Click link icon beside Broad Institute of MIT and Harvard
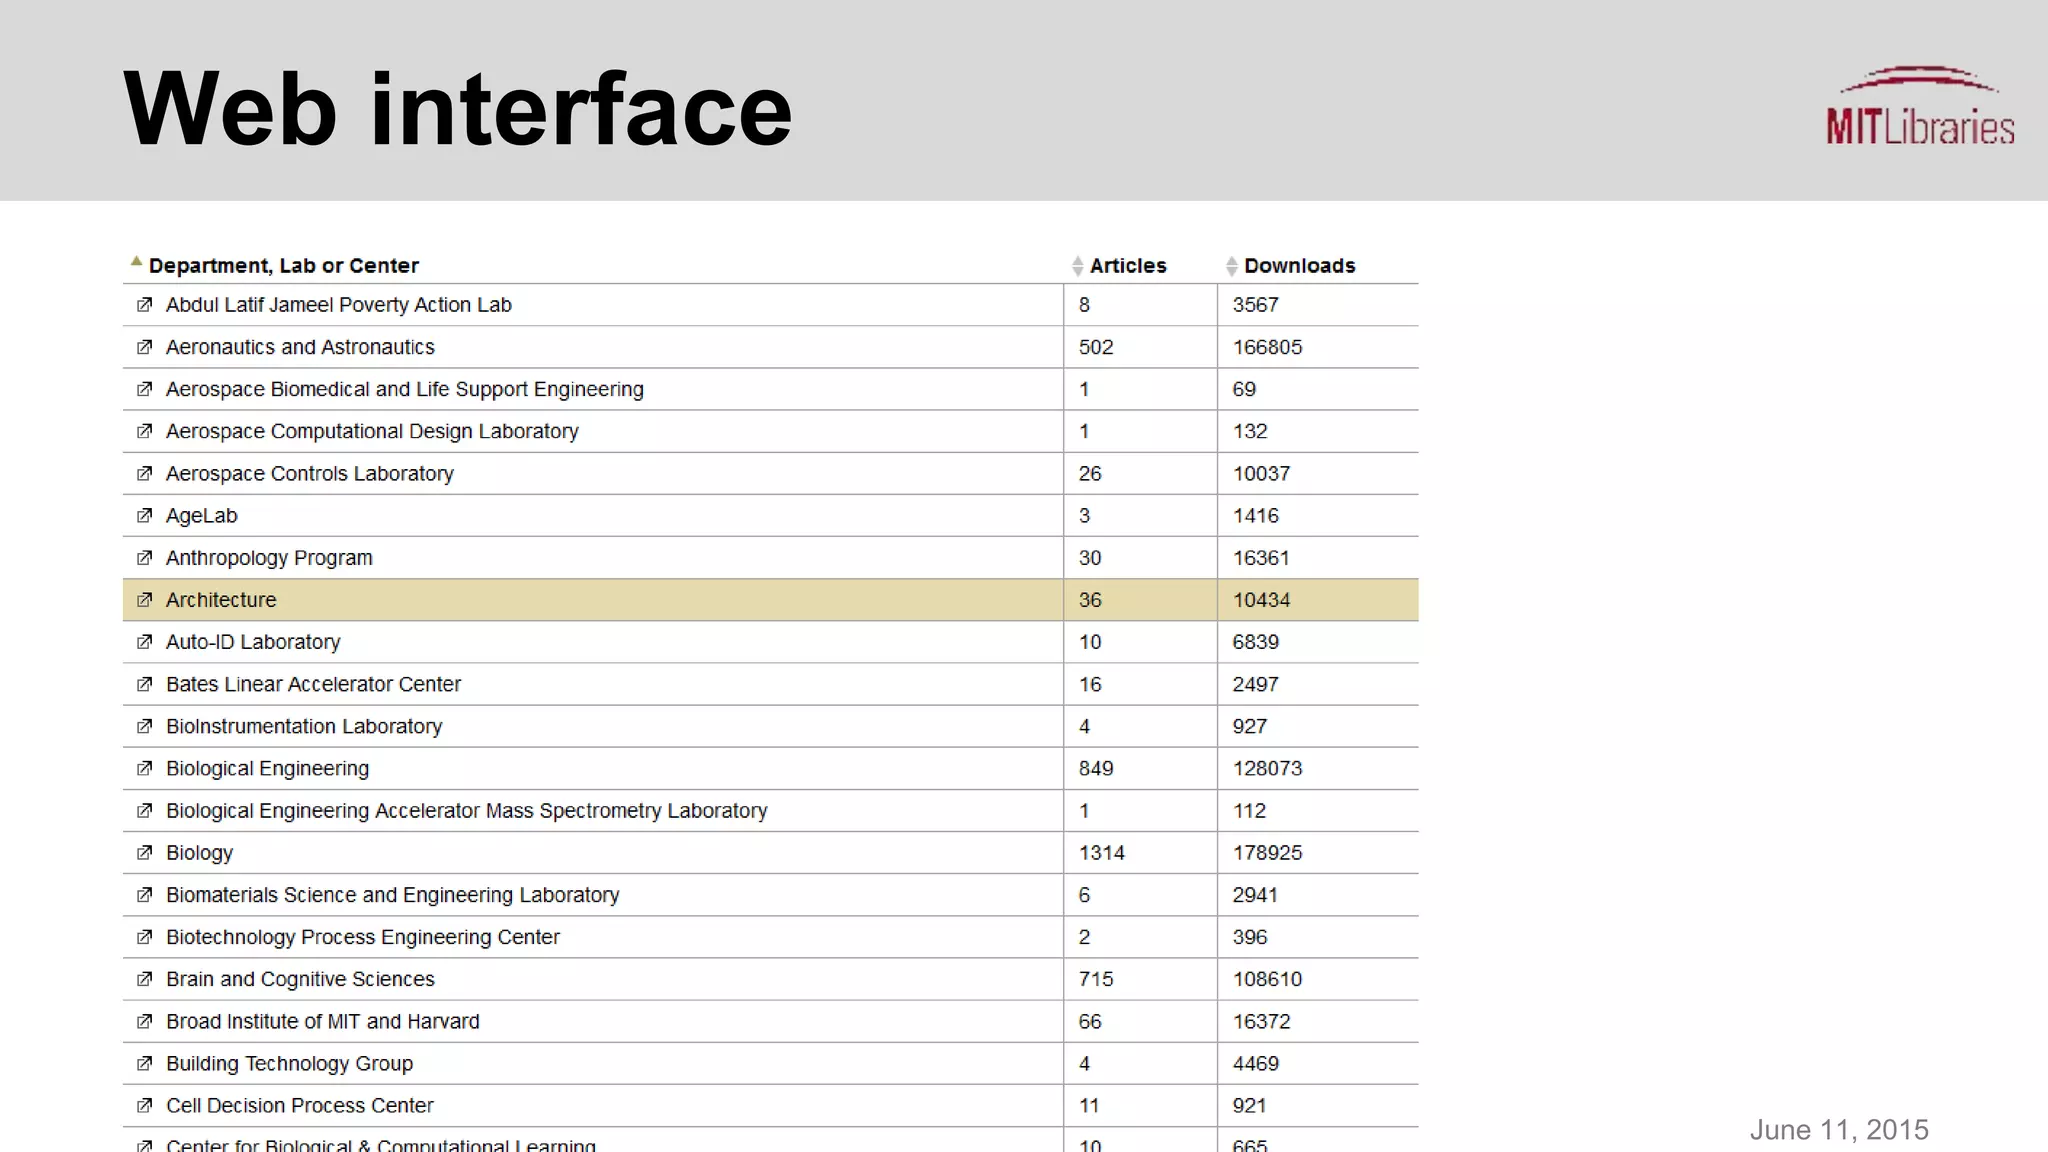 click(145, 1021)
